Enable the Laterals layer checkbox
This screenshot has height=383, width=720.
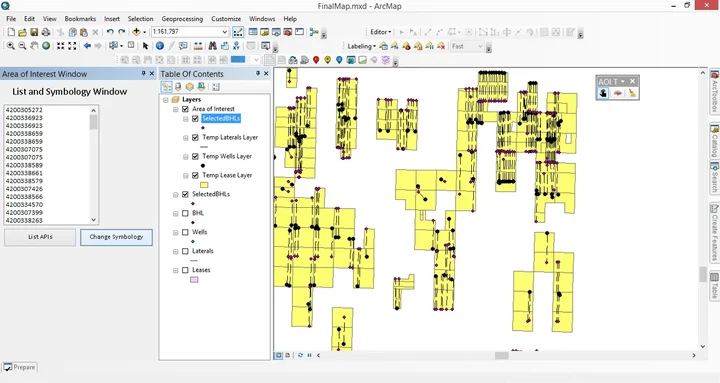click(186, 251)
